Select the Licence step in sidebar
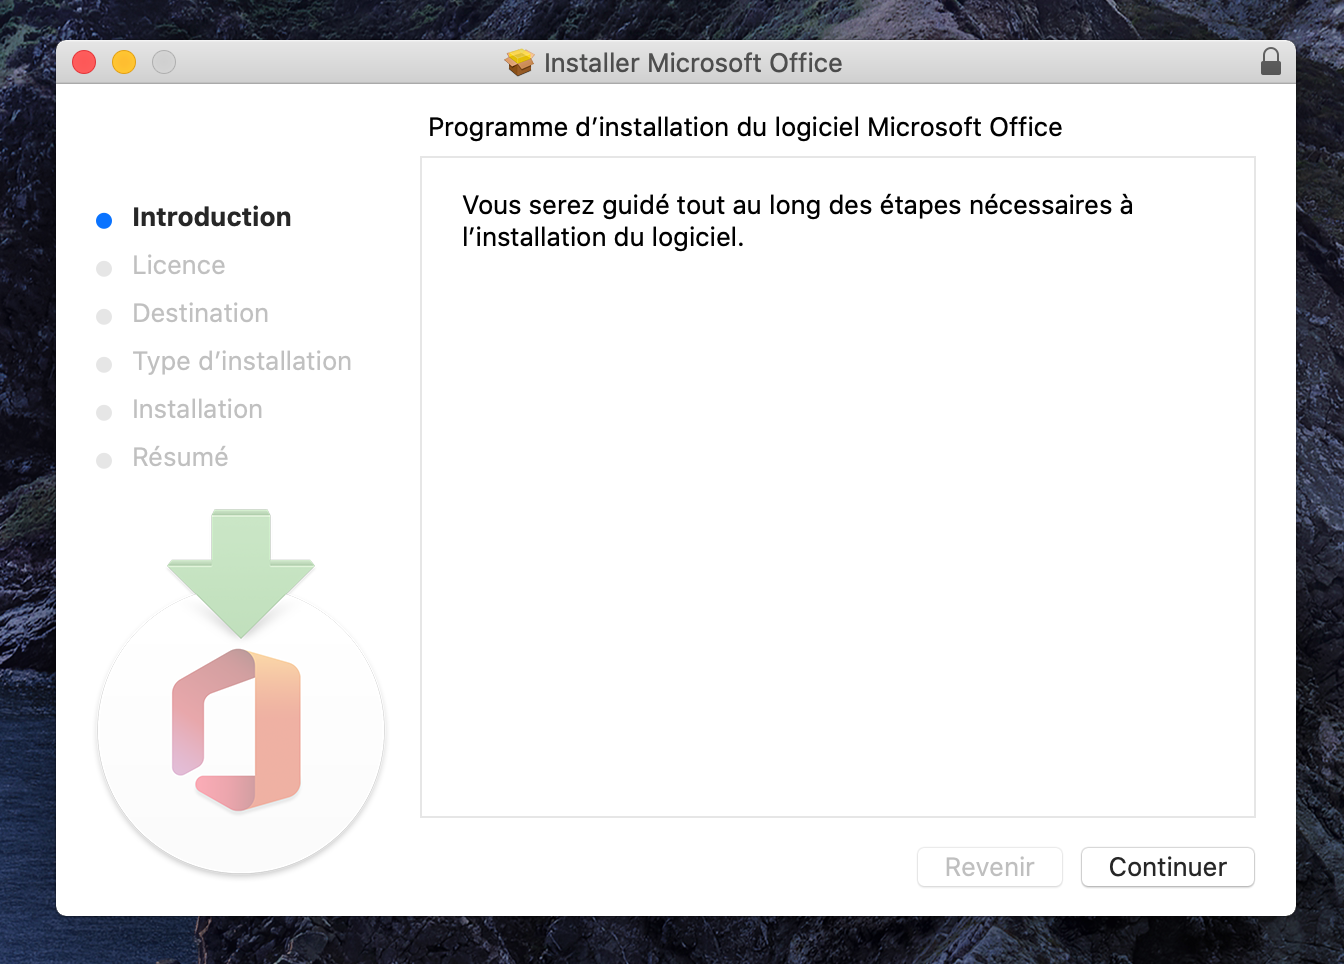The image size is (1344, 964). (x=179, y=265)
